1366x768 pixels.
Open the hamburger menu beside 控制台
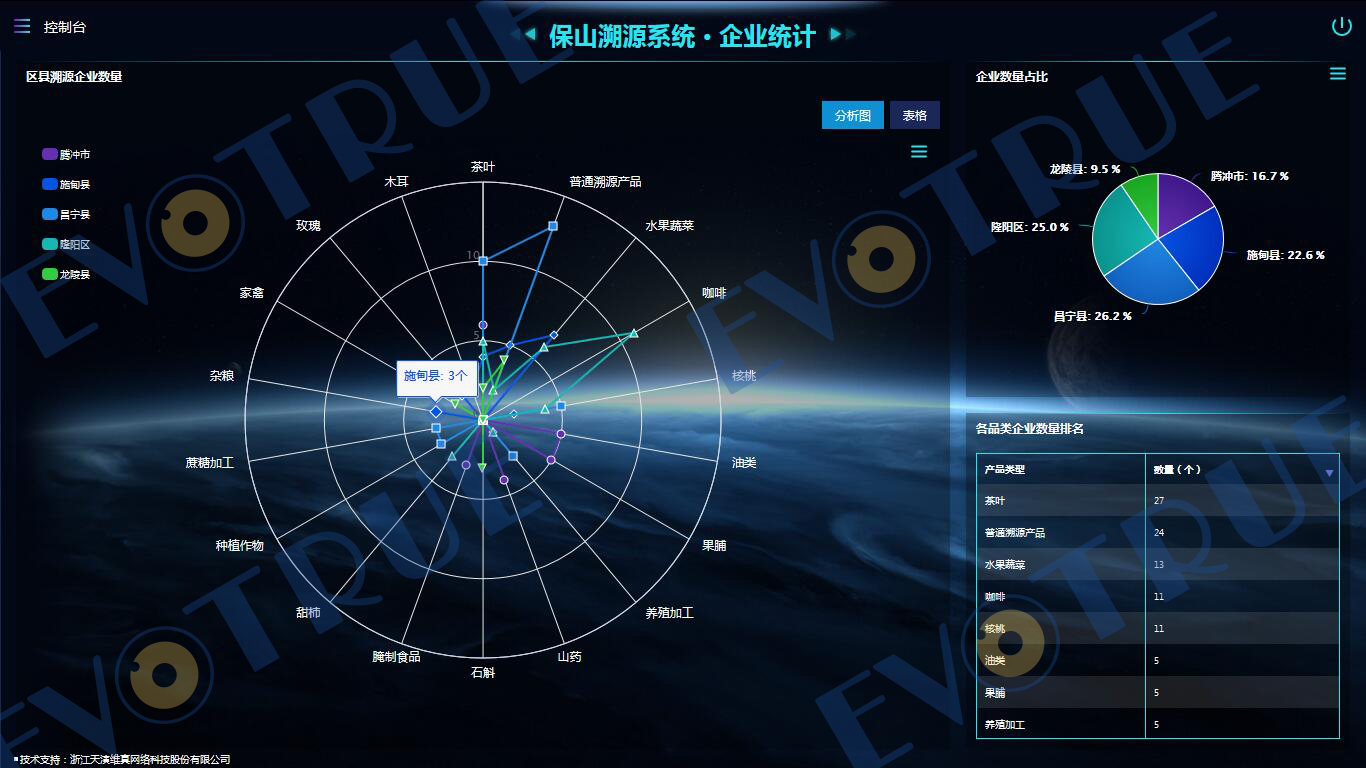22,26
